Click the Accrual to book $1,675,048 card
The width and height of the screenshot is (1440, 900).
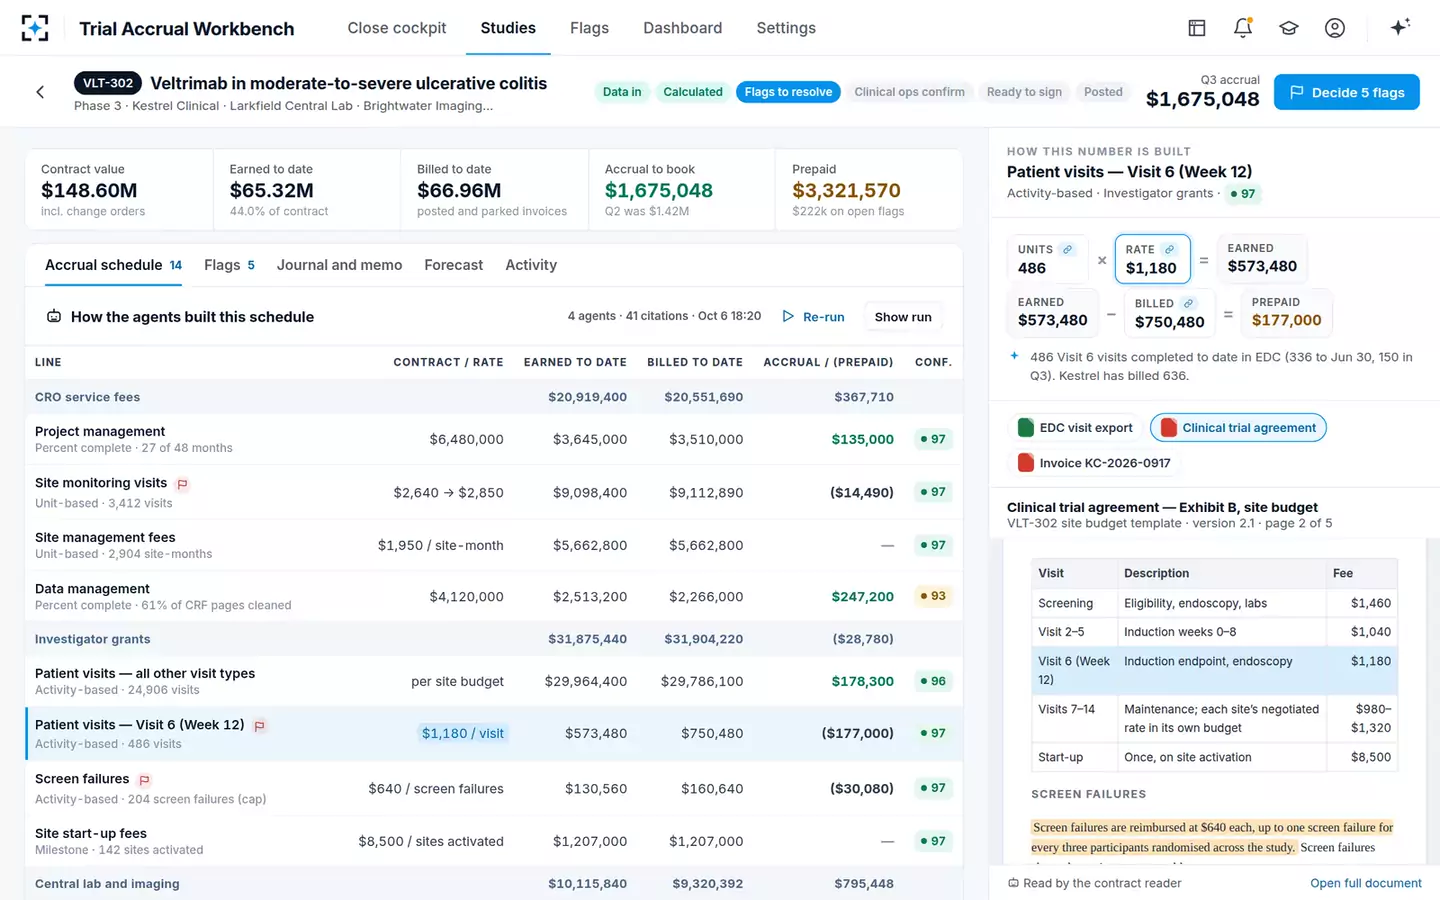pos(682,190)
